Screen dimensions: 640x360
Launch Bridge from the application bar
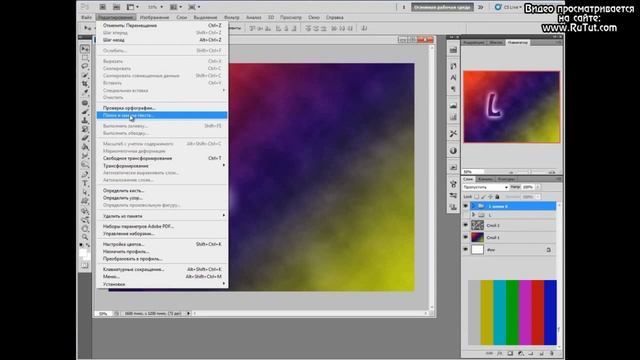pyautogui.click(x=102, y=7)
